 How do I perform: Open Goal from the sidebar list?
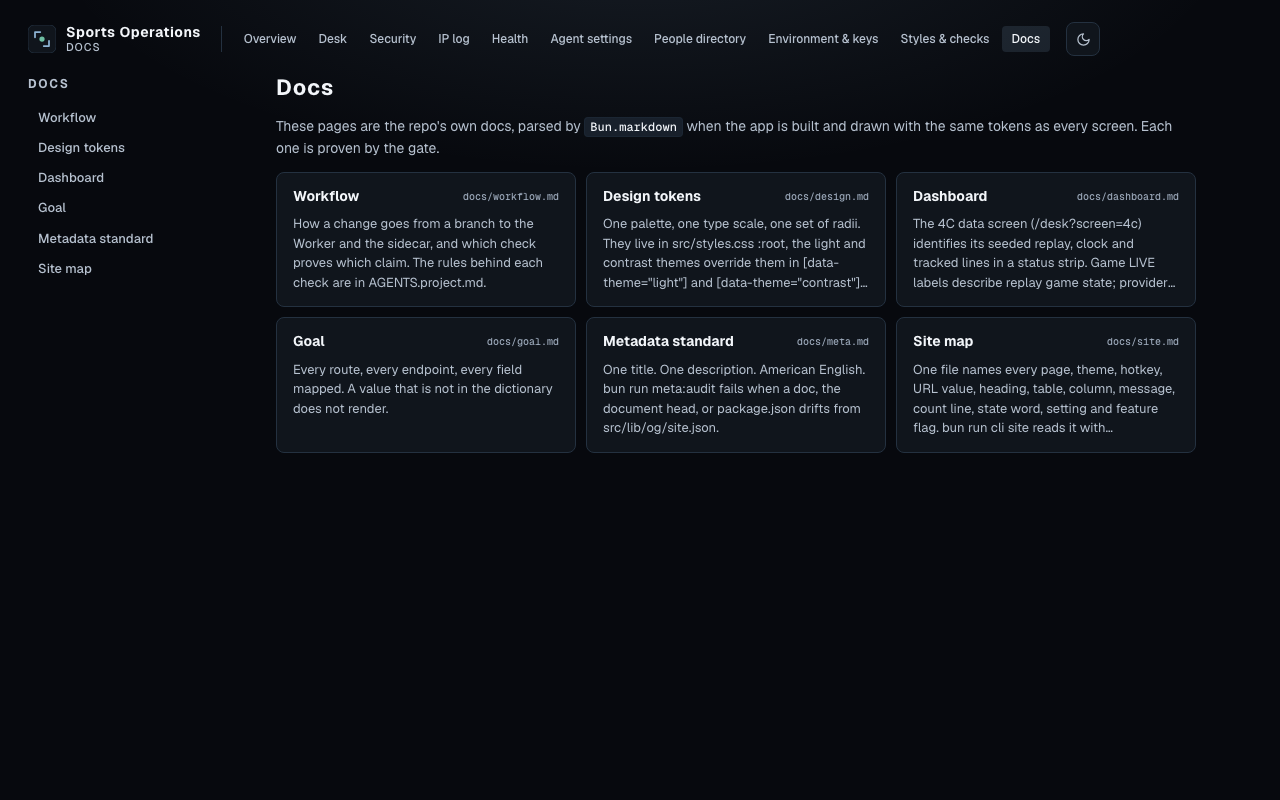[x=52, y=208]
